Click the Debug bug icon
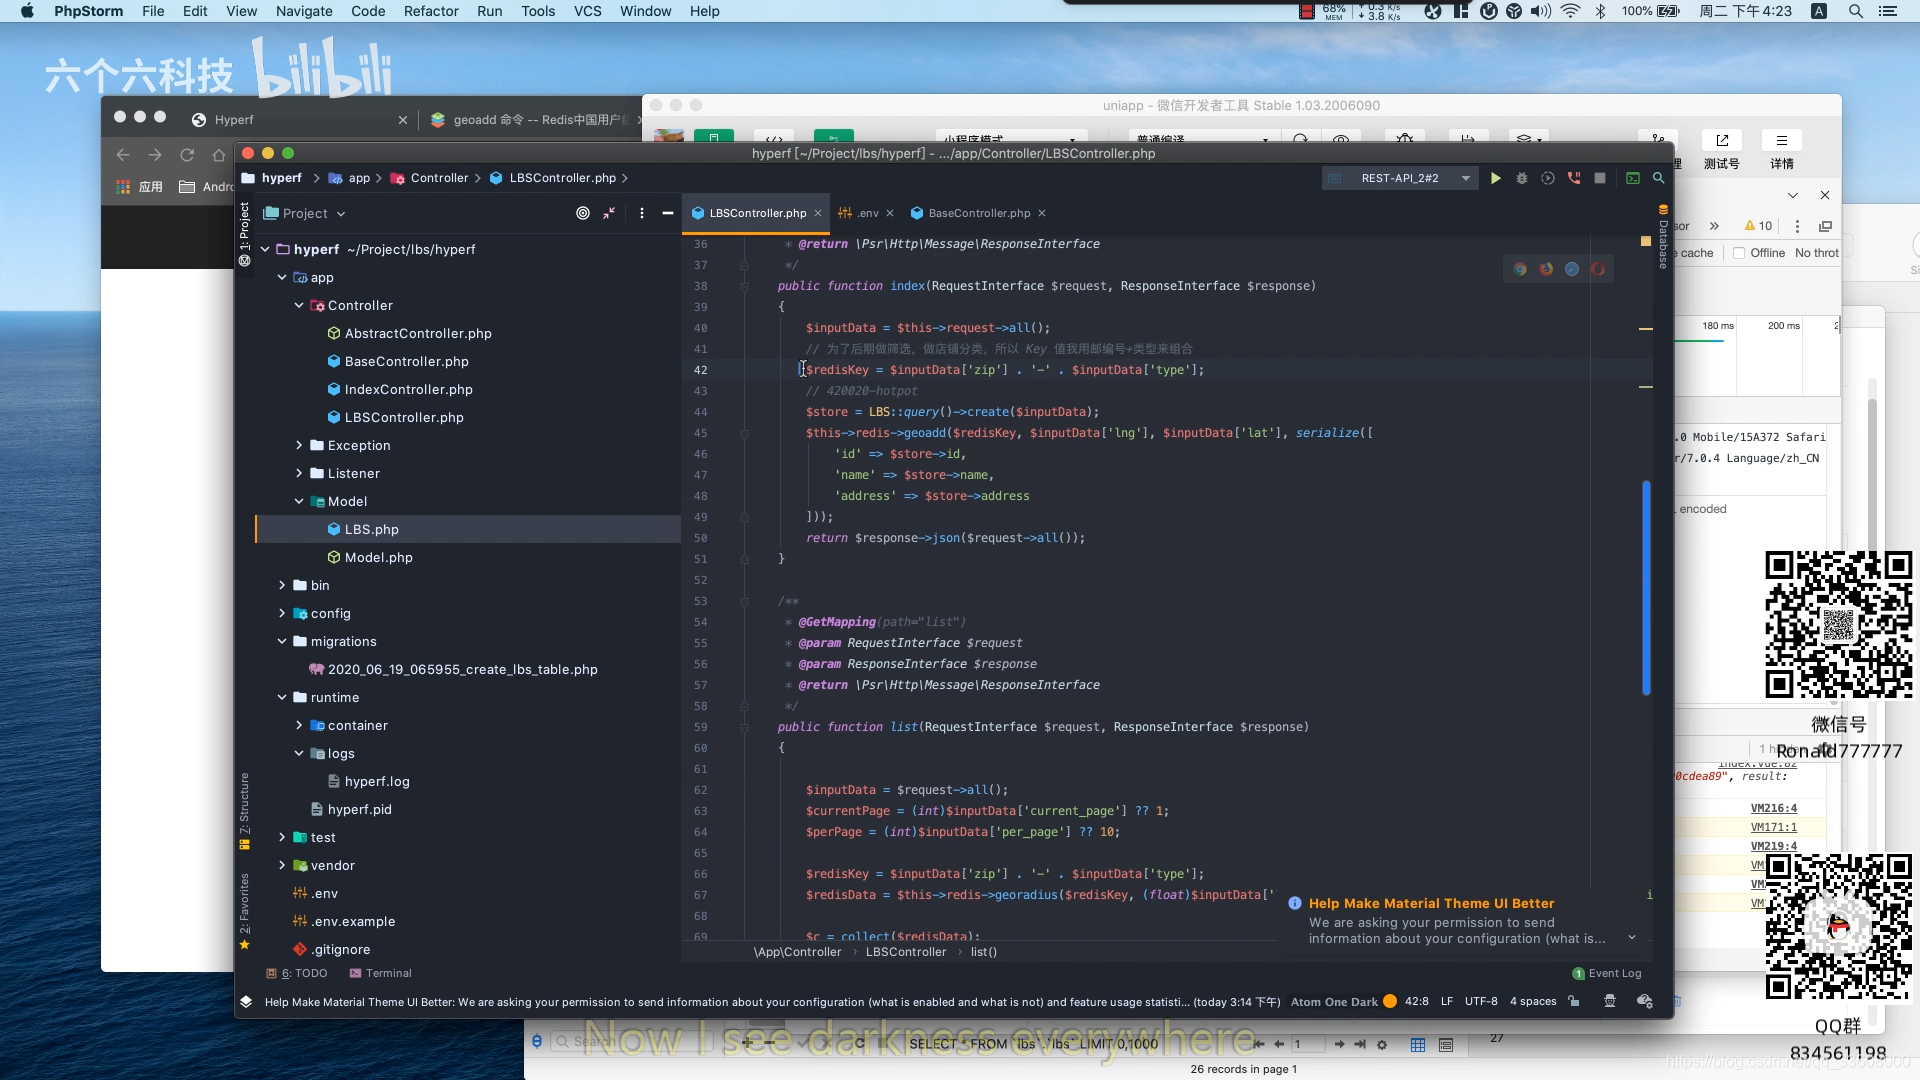 [1521, 178]
